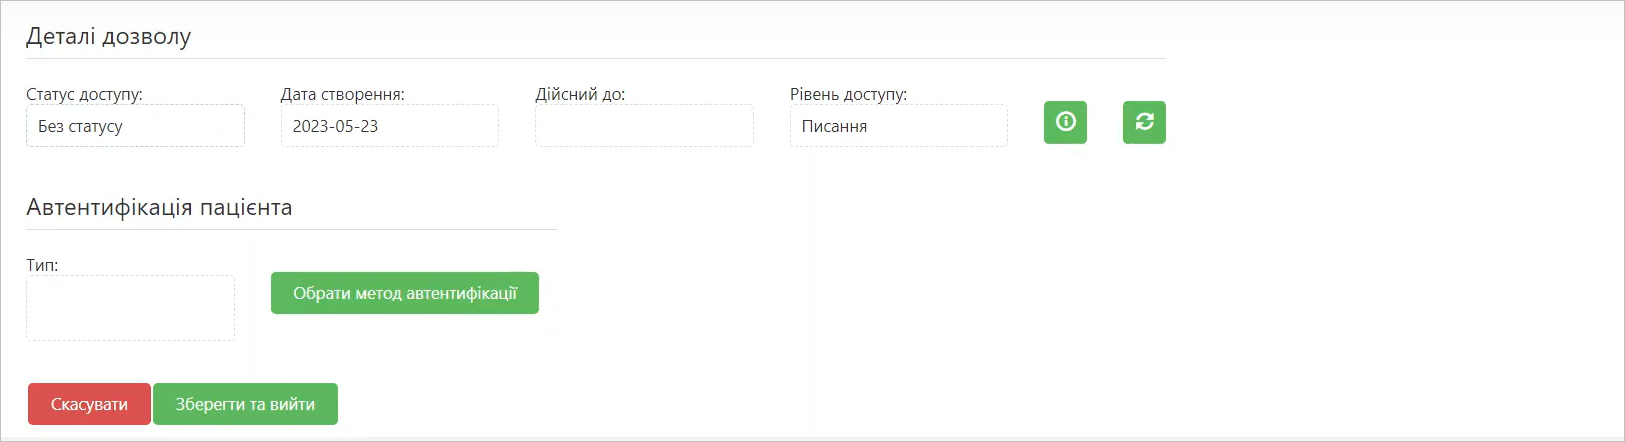Open the Статус доступу field showing Без статусу
Viewport: 1625px width, 442px height.
pyautogui.click(x=135, y=126)
